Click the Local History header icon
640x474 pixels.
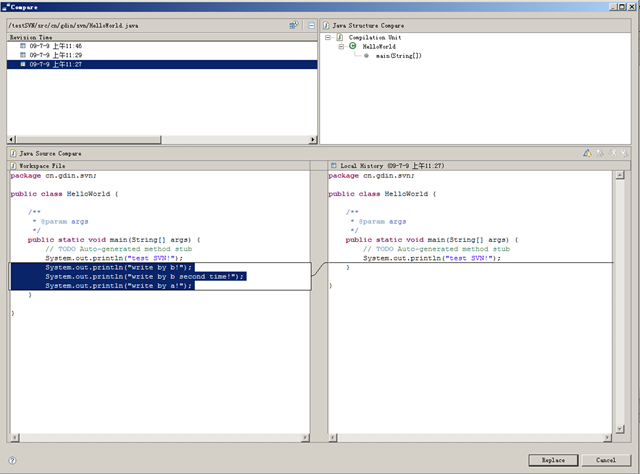click(x=333, y=166)
